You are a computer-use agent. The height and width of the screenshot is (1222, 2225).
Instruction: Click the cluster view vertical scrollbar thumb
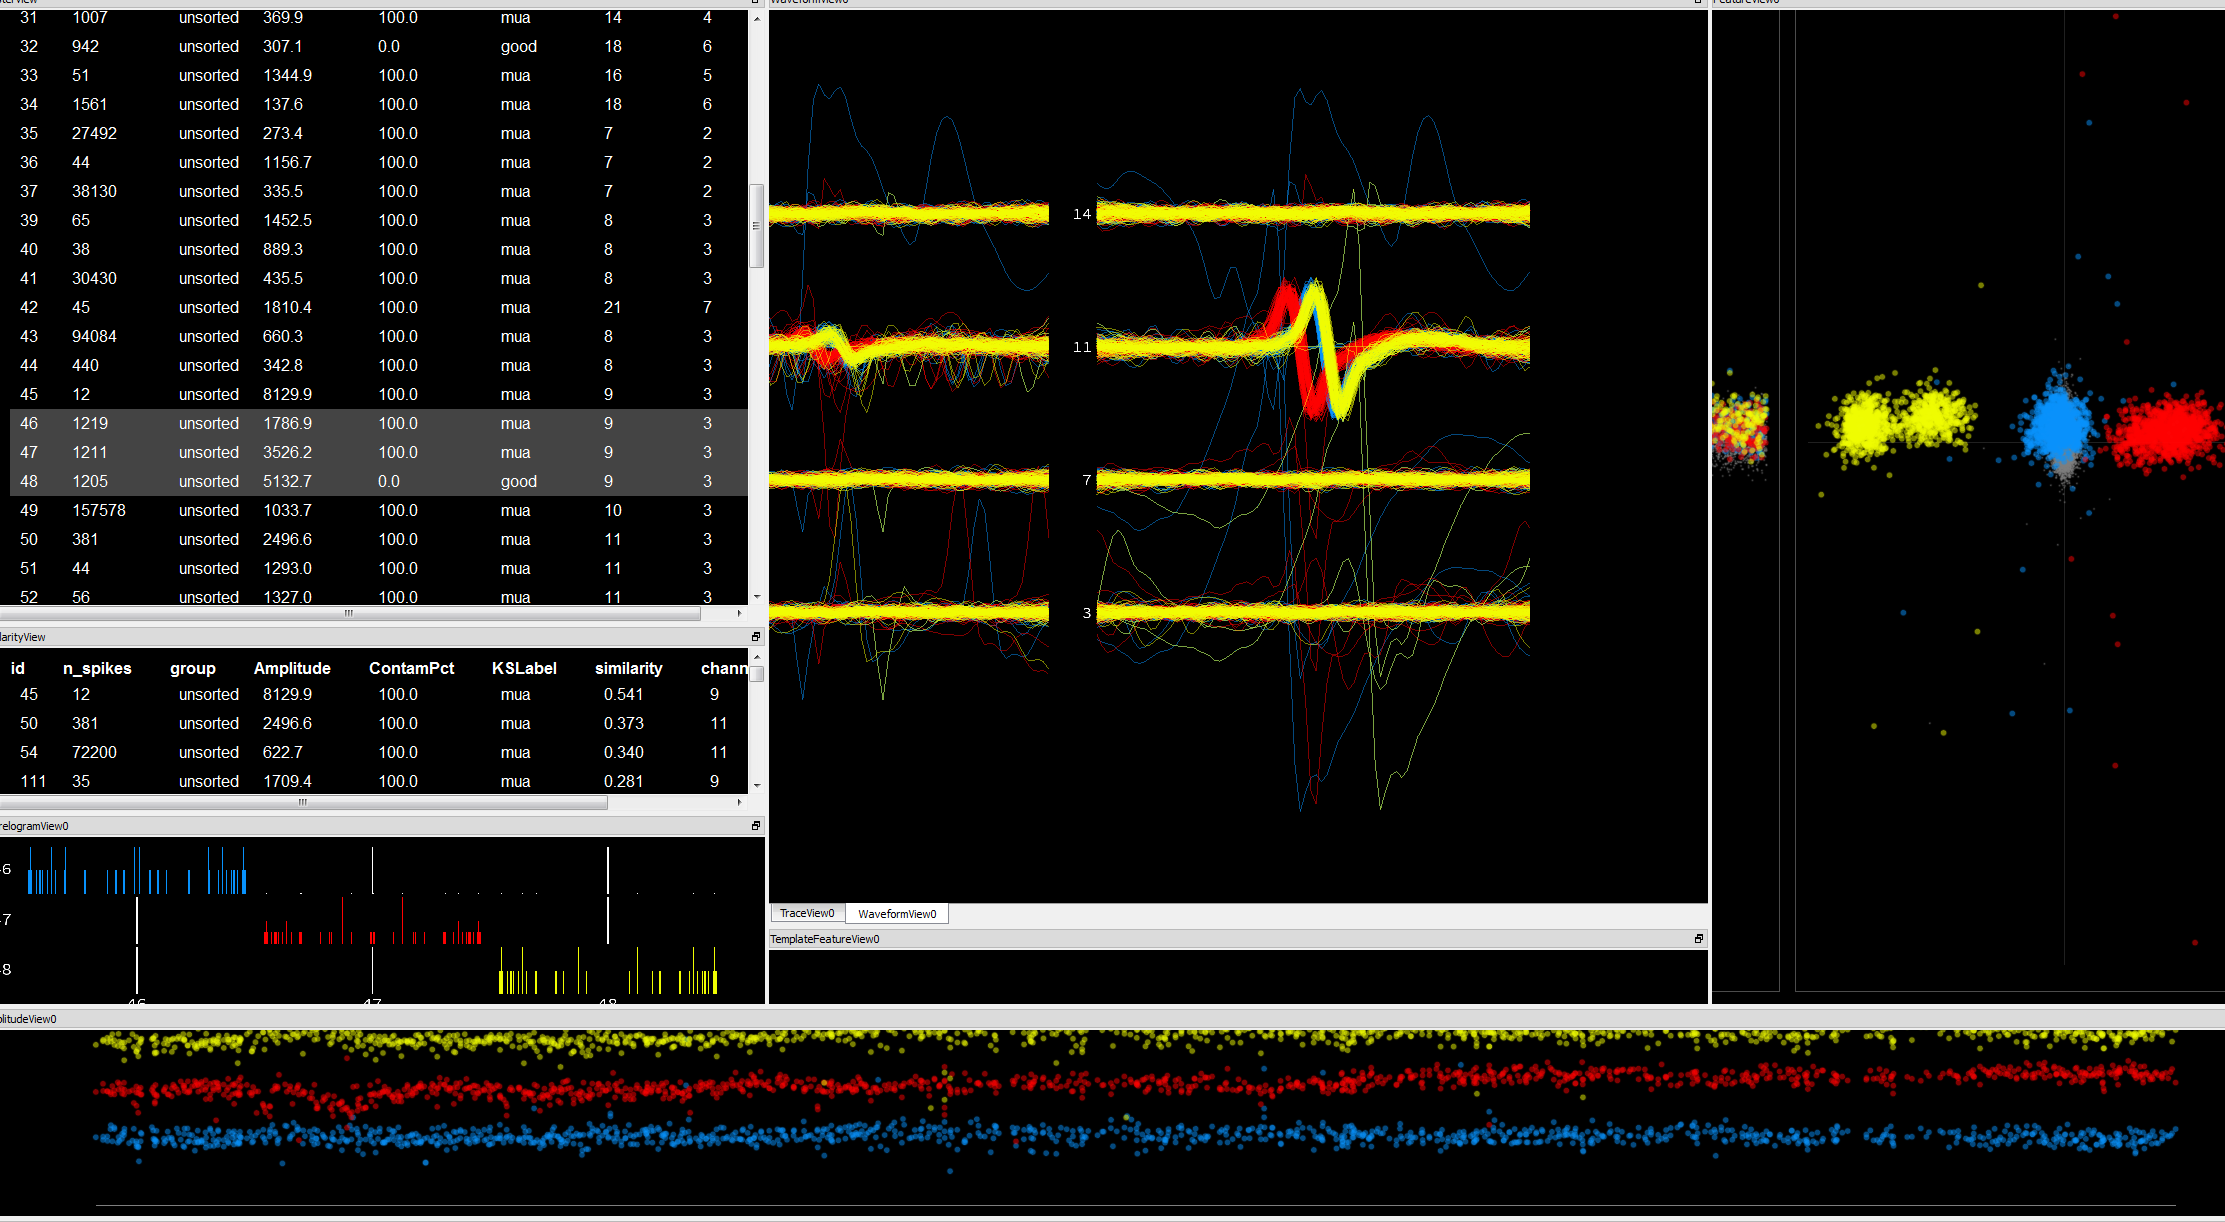(x=757, y=226)
